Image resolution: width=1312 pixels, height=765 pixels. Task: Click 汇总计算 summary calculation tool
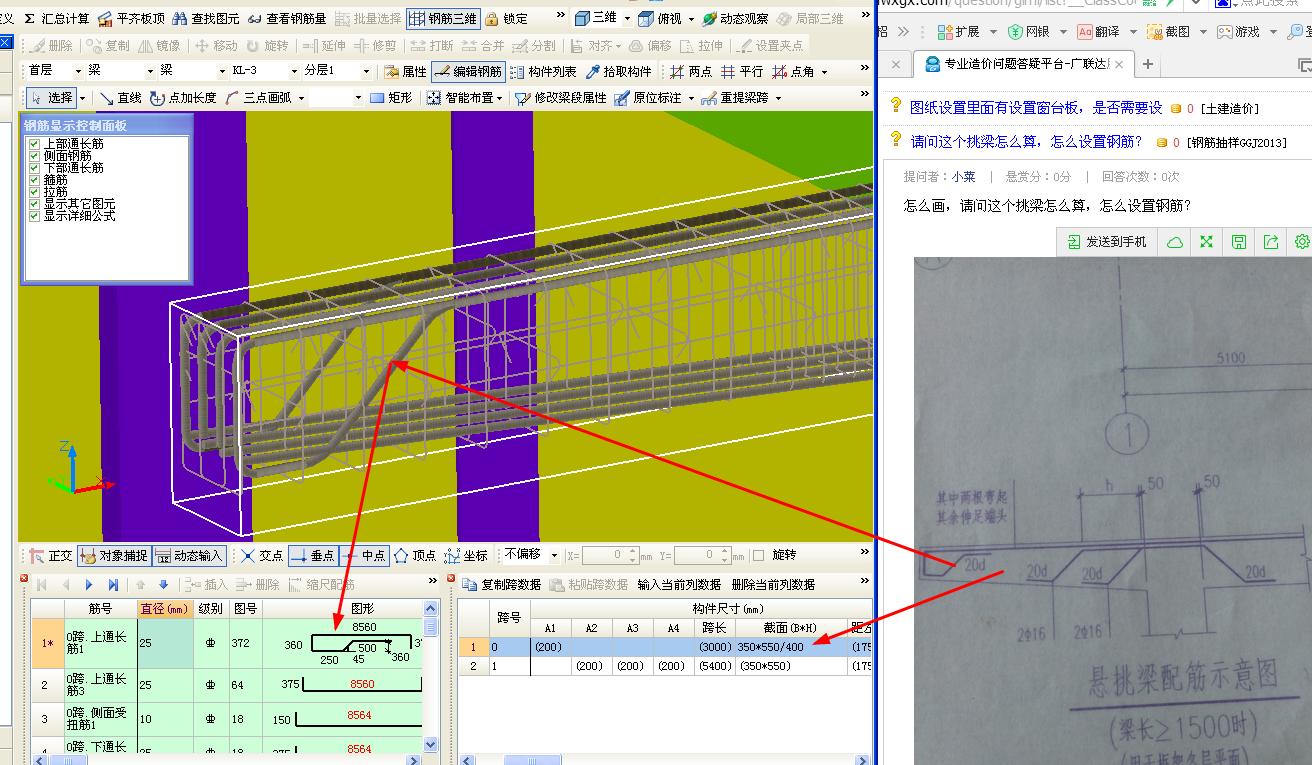pos(57,19)
